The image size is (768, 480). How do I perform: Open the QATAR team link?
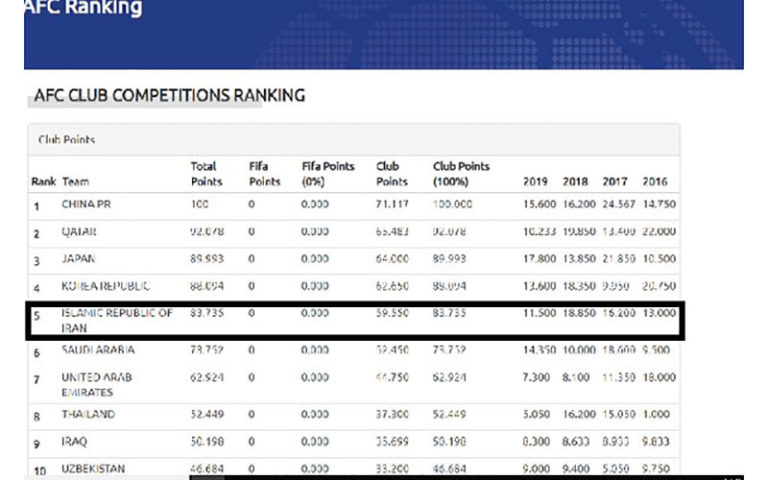click(x=79, y=232)
